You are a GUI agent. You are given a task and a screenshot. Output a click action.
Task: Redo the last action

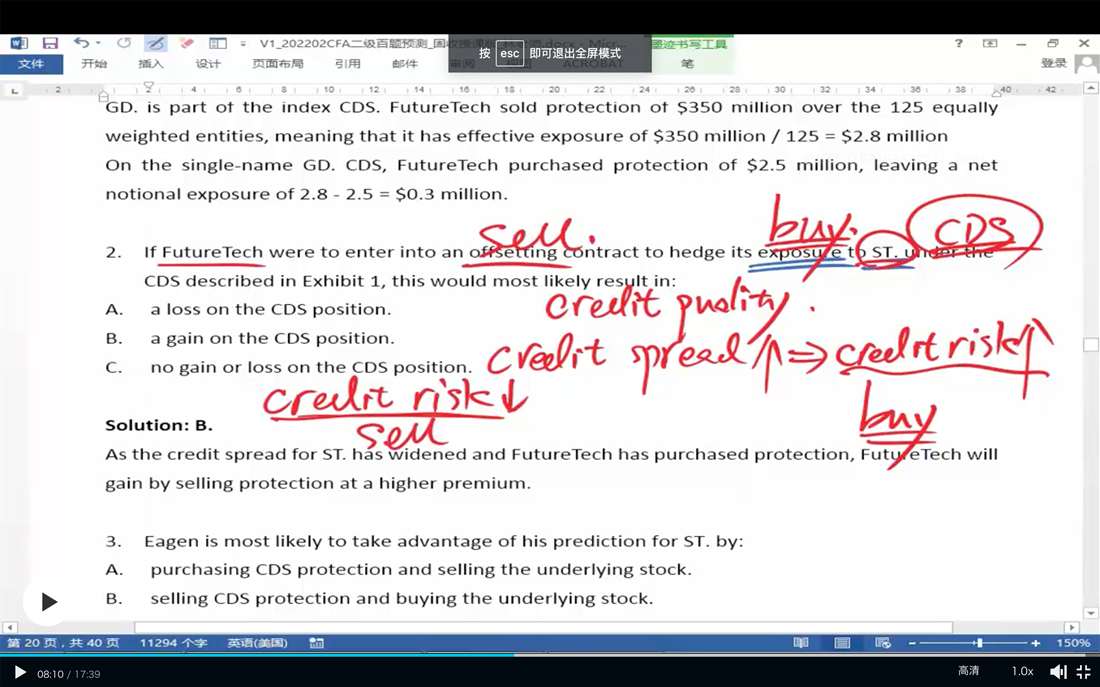coord(124,43)
